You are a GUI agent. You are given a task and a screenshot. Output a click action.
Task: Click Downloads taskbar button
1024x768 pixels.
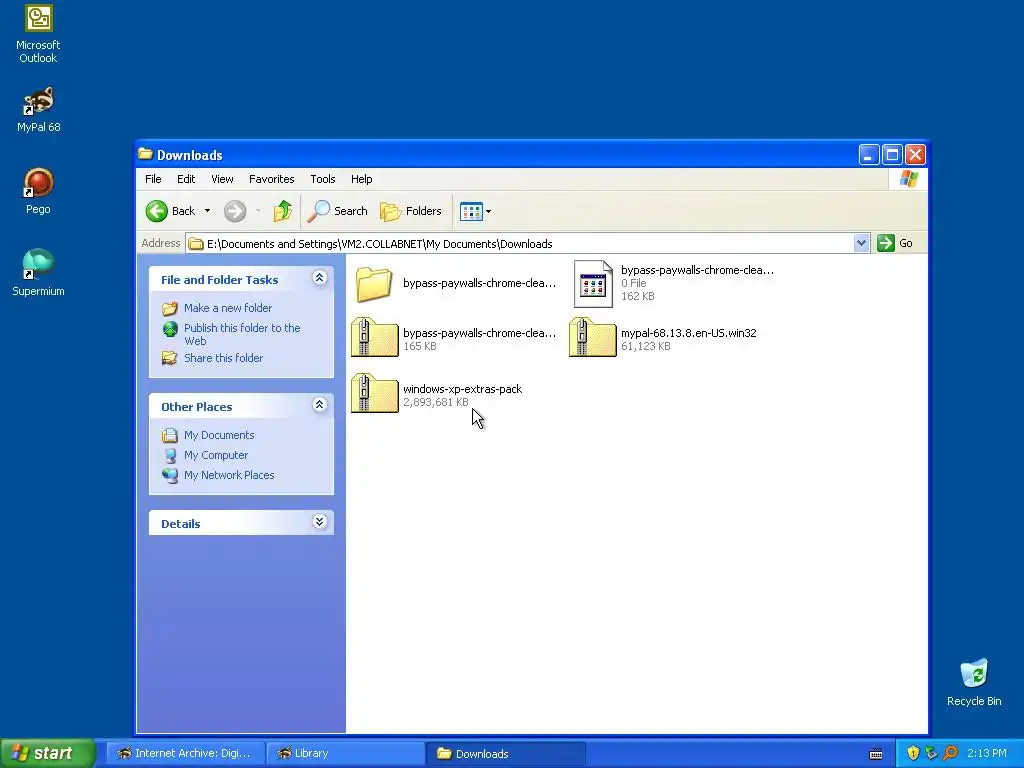(x=505, y=753)
